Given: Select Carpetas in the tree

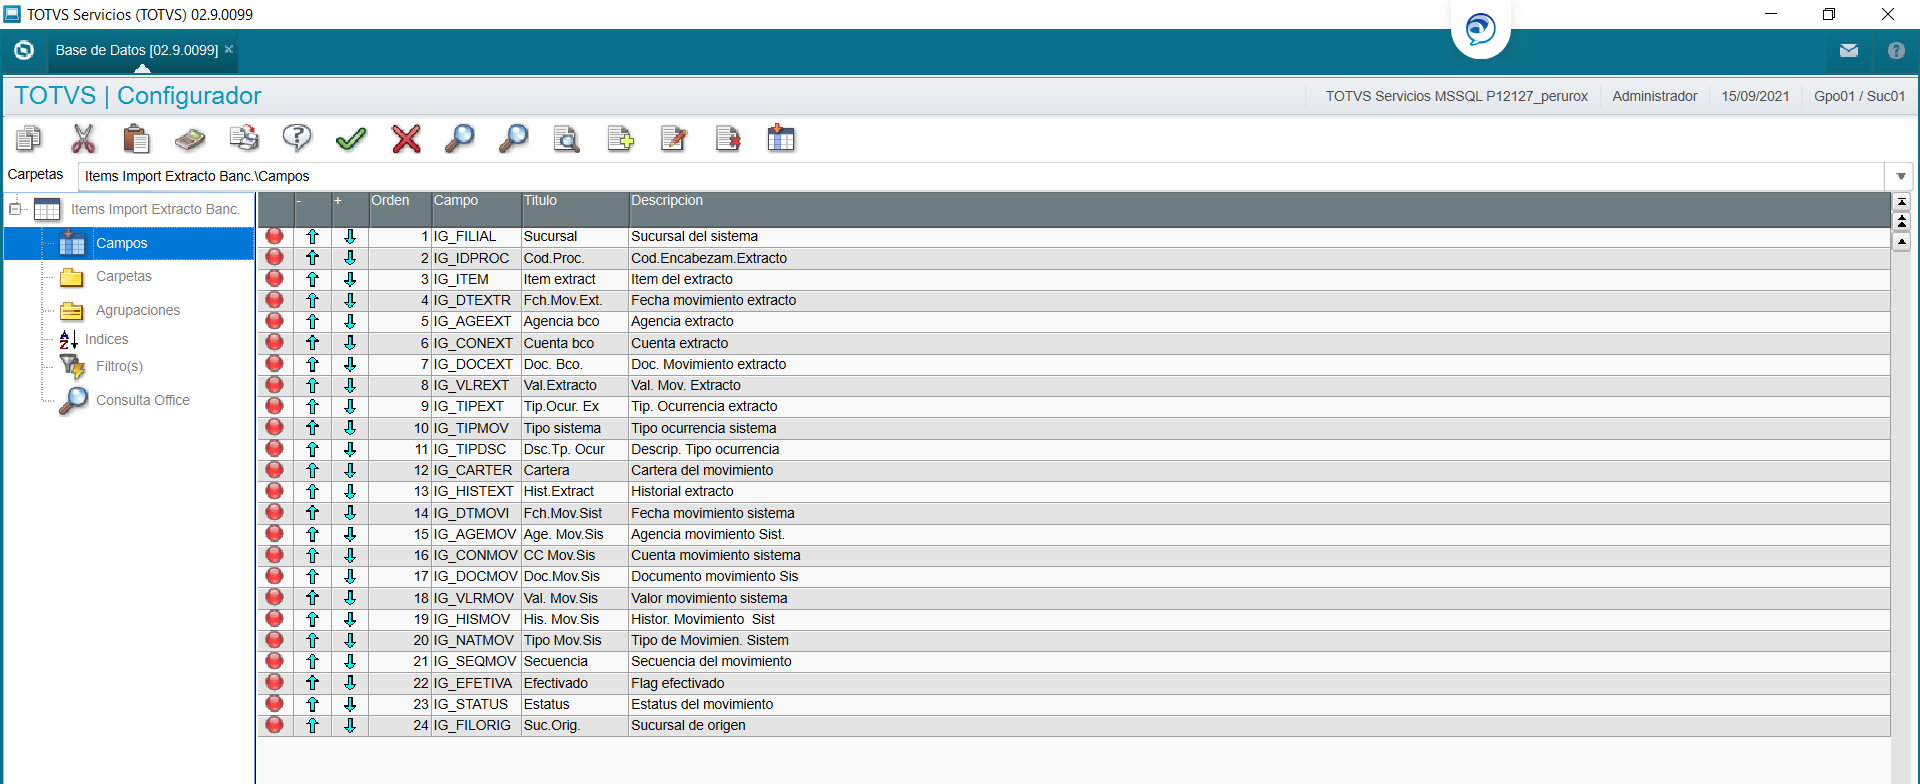Looking at the screenshot, I should click(124, 276).
